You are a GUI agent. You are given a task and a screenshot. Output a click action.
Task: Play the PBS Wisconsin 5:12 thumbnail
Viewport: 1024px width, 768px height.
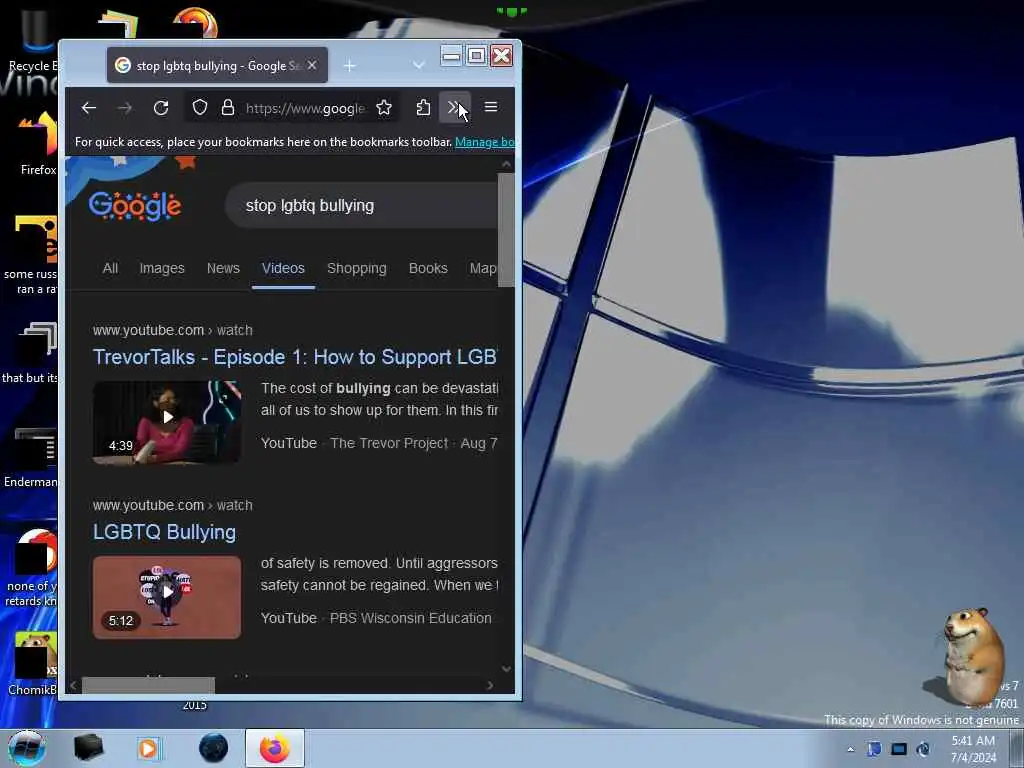point(167,598)
